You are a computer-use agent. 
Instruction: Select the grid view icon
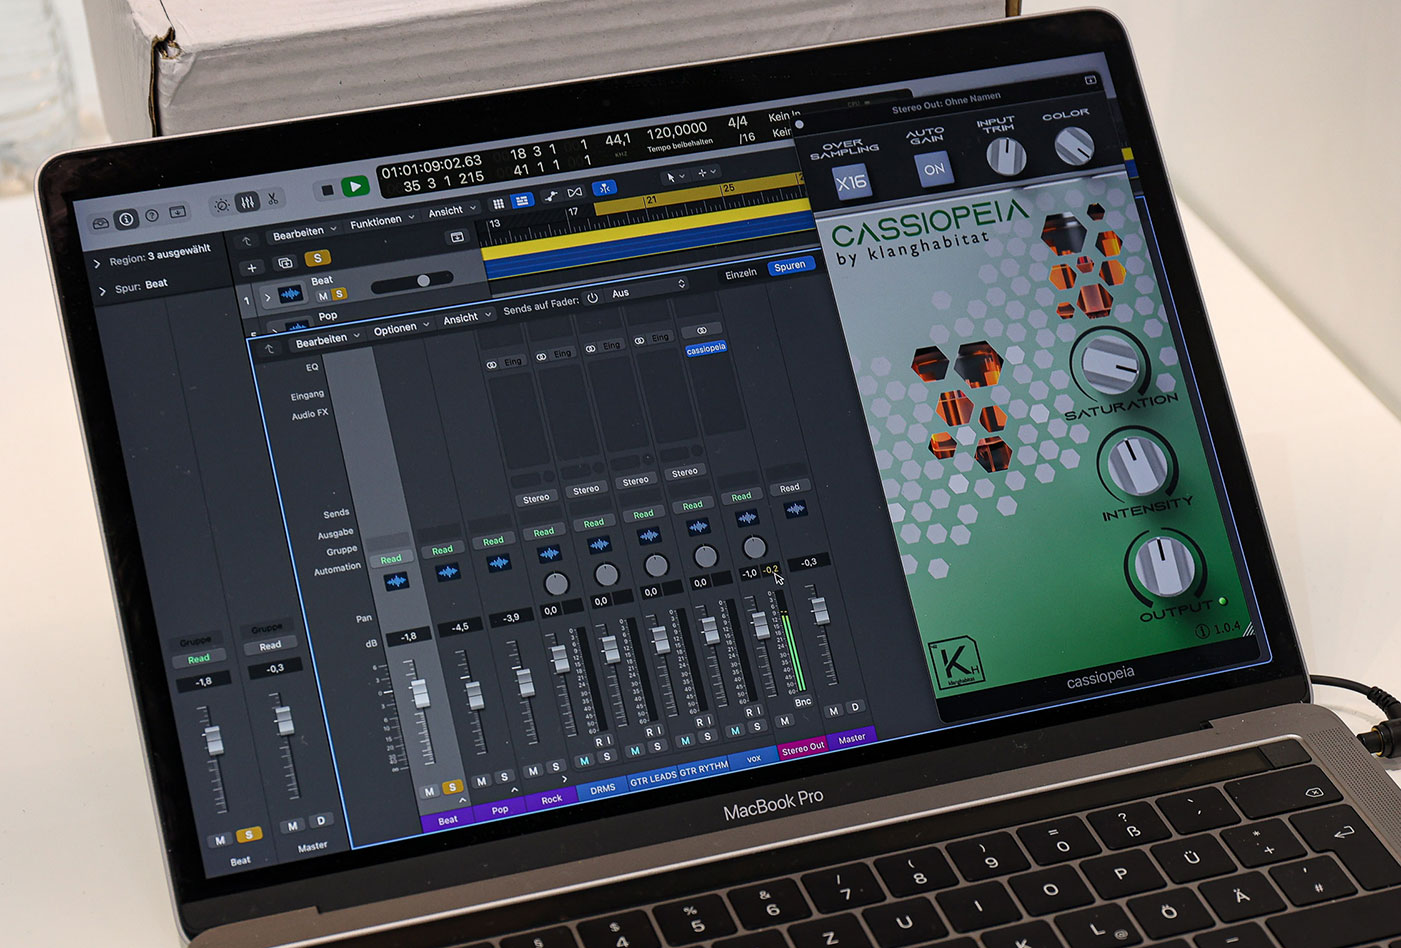point(498,204)
